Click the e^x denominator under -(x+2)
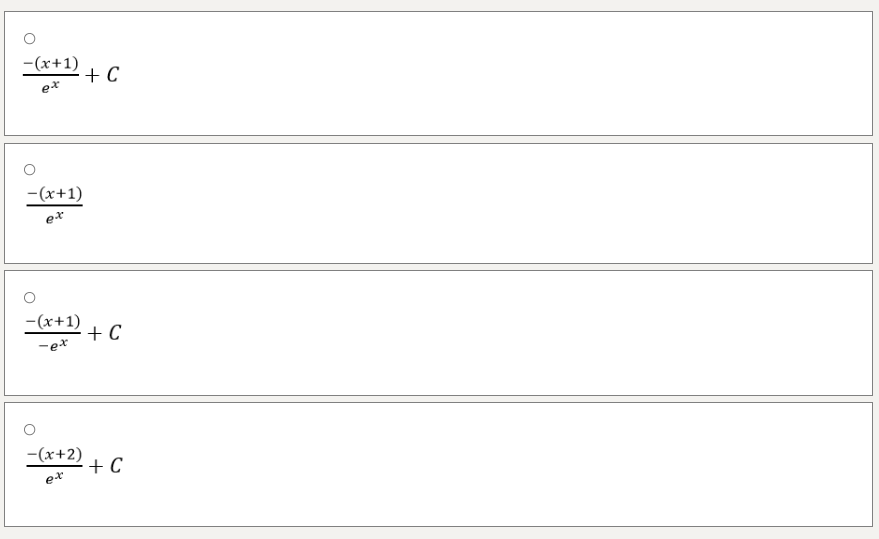The height and width of the screenshot is (539, 879). 54,478
